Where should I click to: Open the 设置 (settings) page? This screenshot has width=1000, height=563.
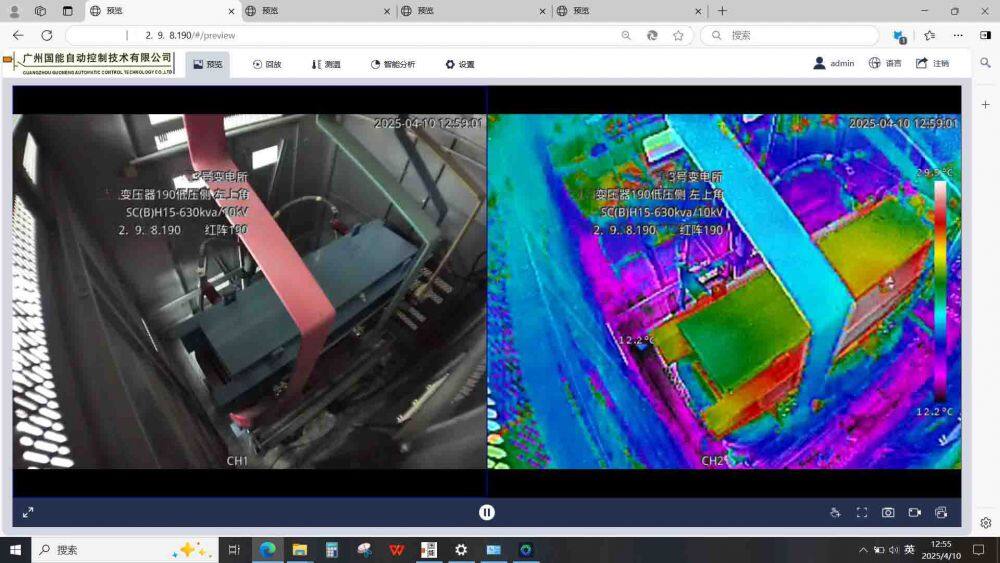460,64
